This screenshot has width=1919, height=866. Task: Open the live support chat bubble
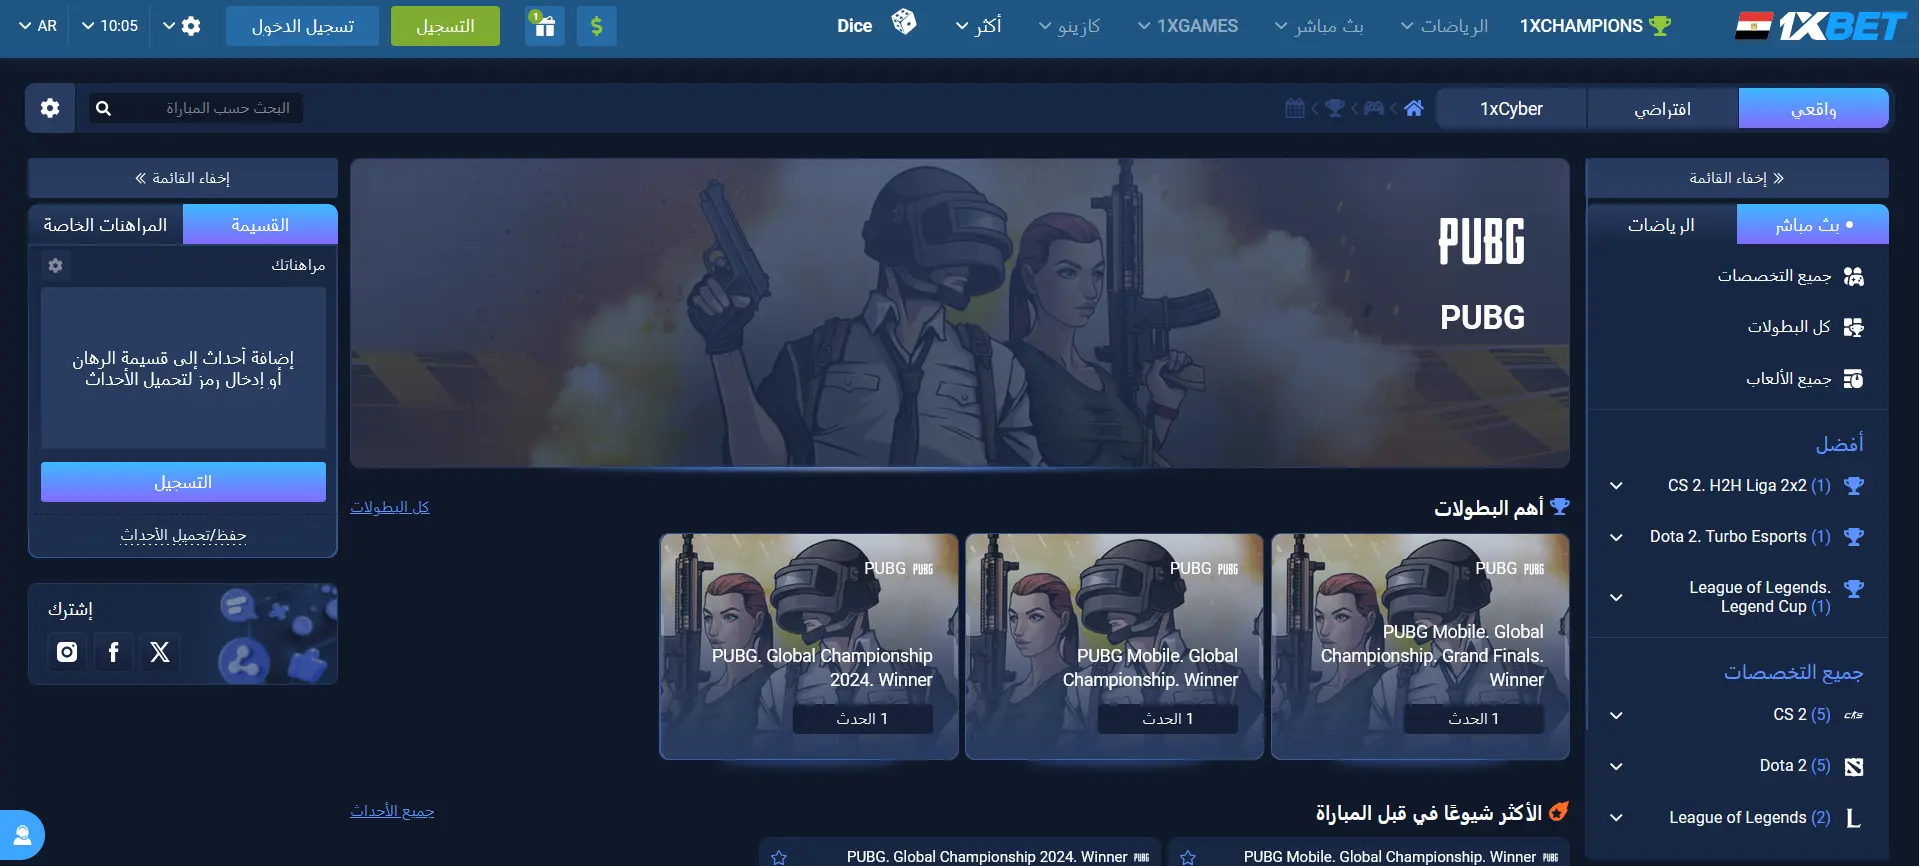[21, 836]
